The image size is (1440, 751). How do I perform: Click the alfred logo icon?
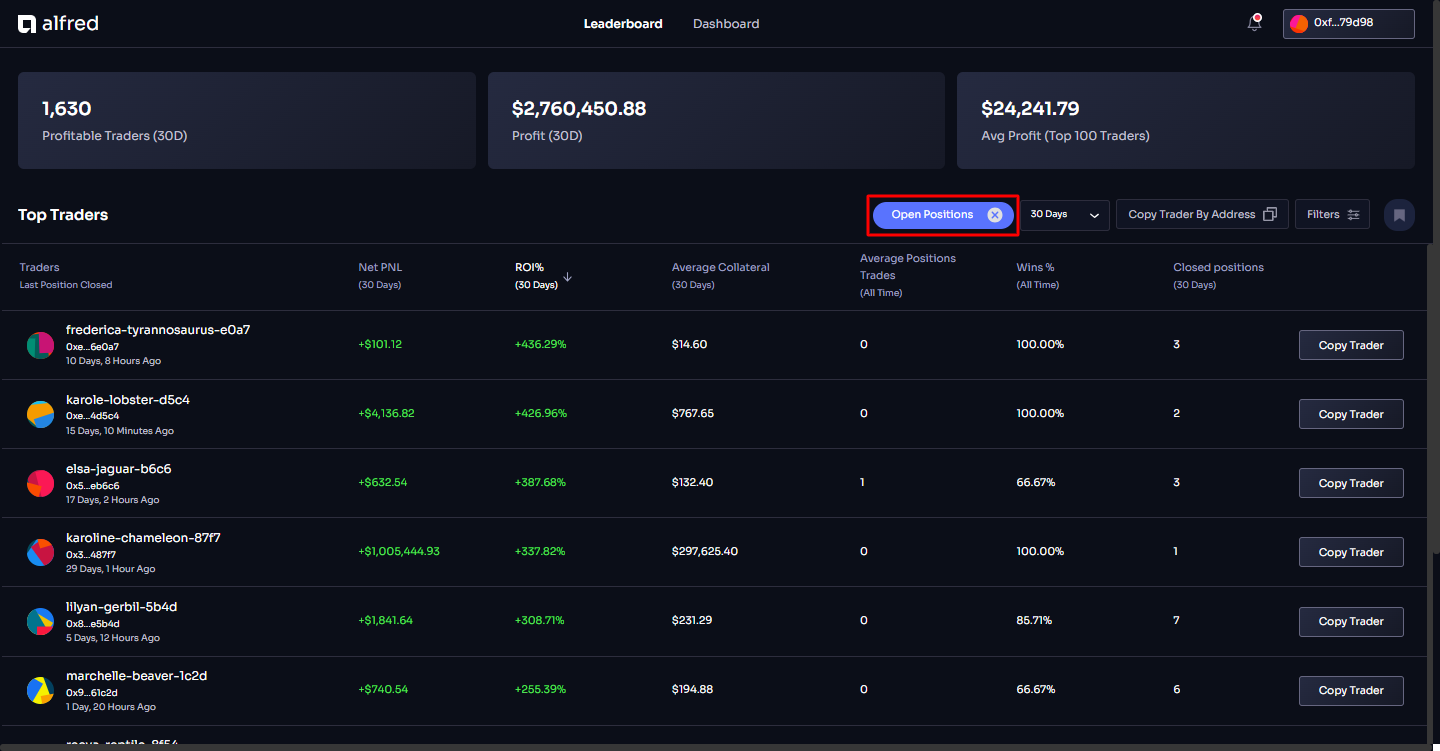pos(27,24)
